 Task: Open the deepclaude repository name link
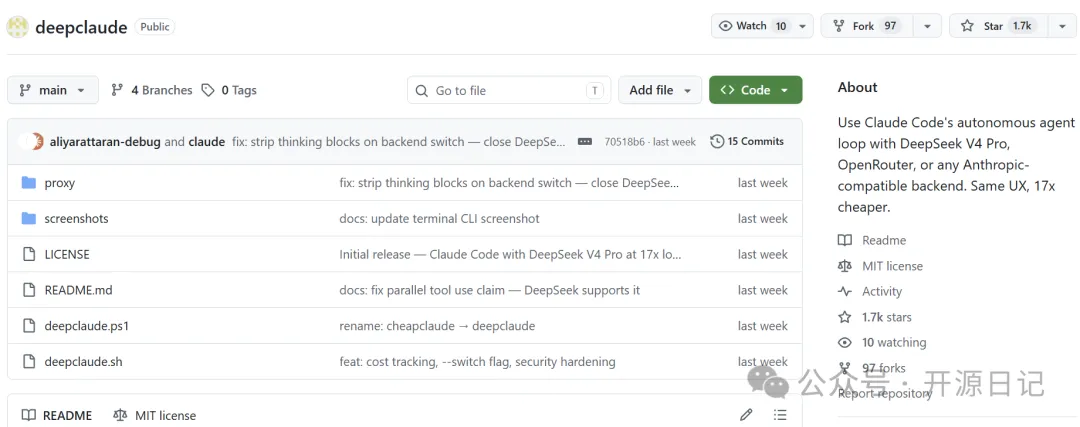(x=81, y=27)
